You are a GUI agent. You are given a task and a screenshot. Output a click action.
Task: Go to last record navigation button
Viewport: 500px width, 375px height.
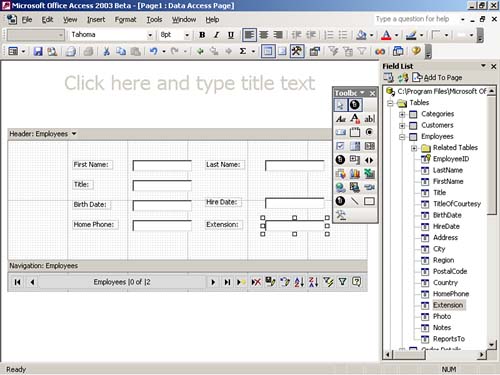click(227, 282)
